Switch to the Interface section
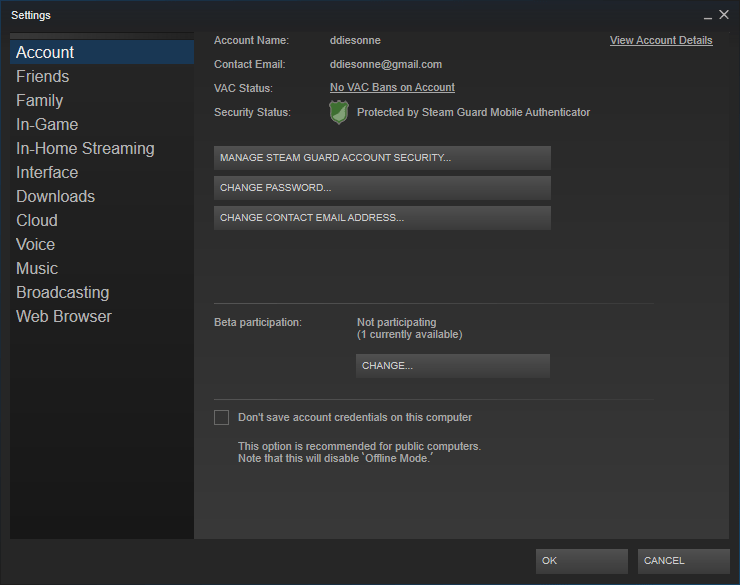The width and height of the screenshot is (740, 585). pyautogui.click(x=47, y=172)
